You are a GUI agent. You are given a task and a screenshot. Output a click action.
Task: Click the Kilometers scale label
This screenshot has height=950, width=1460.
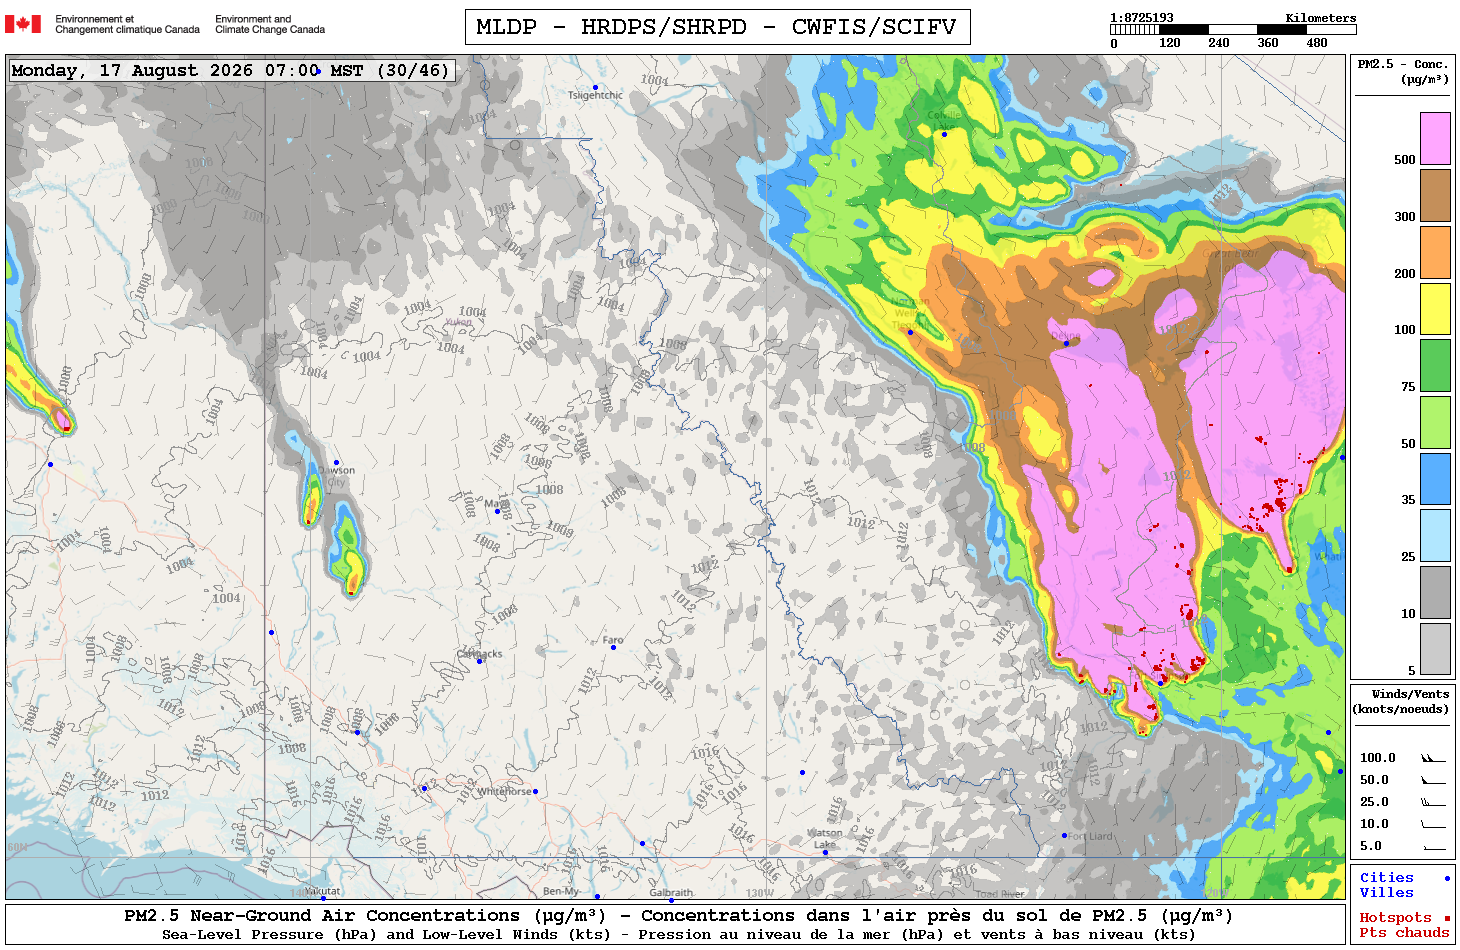coord(1321,18)
